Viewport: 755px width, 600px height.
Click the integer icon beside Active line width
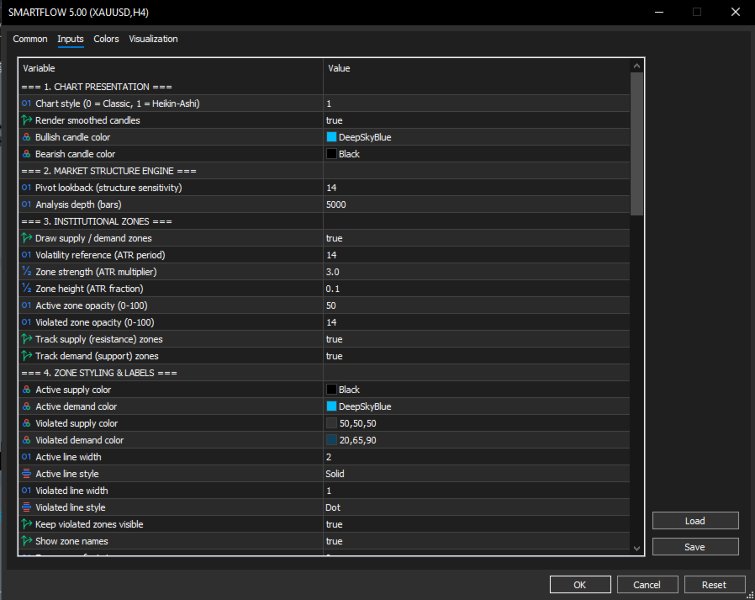(x=26, y=457)
